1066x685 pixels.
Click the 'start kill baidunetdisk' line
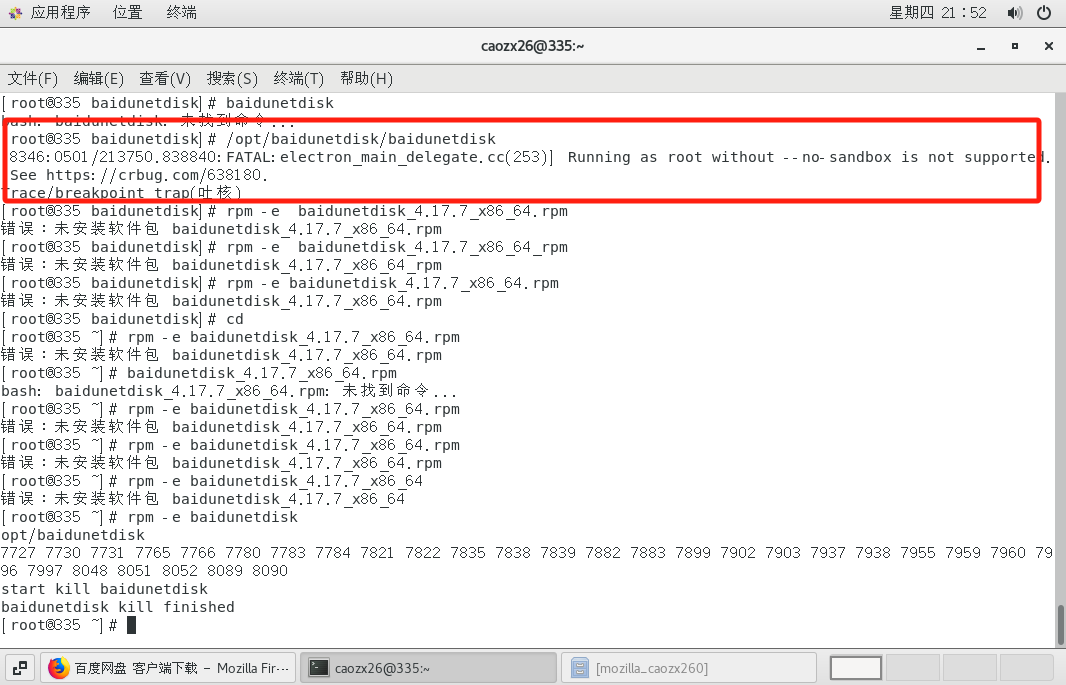(x=105, y=589)
